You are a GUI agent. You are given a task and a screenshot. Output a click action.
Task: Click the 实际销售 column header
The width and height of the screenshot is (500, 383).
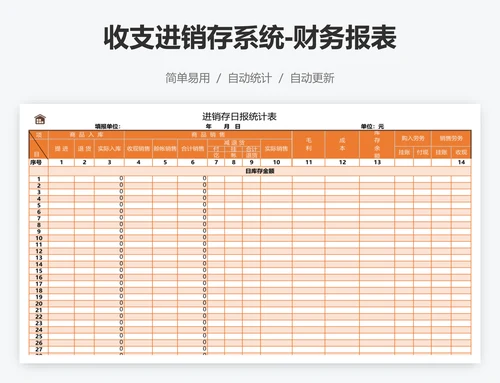tap(276, 149)
